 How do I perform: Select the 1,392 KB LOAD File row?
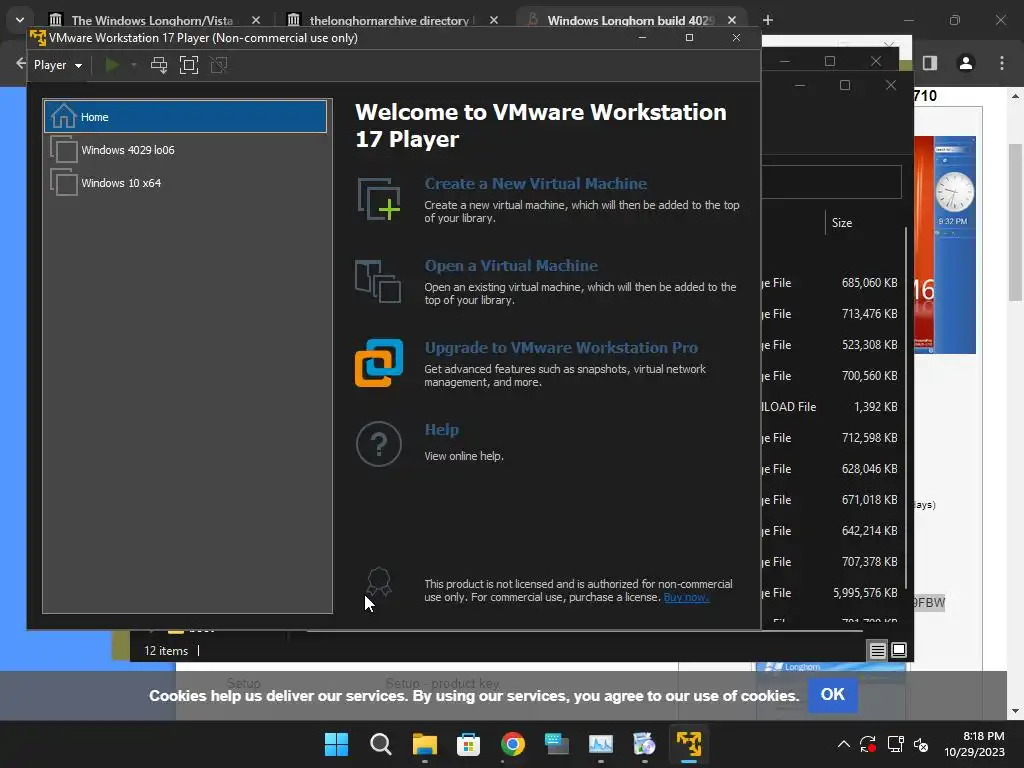(833, 406)
